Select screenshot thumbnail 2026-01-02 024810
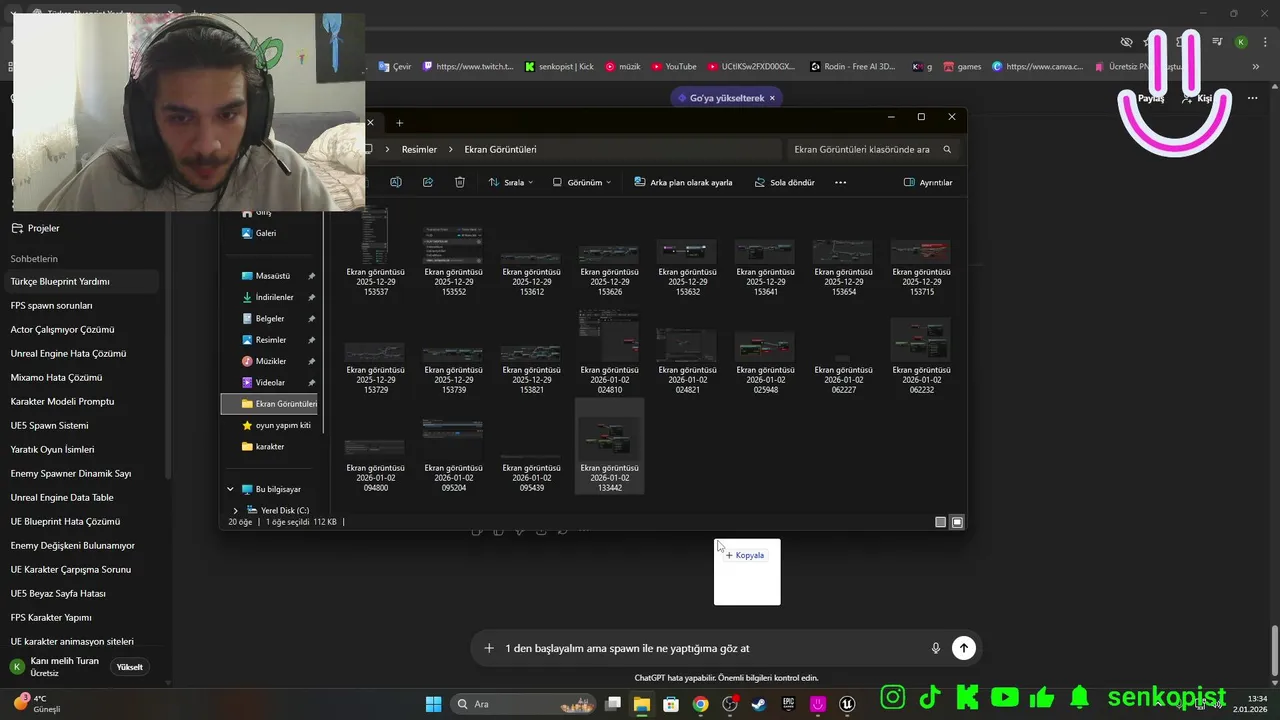Screen dimensions: 1280x720 pos(609,352)
